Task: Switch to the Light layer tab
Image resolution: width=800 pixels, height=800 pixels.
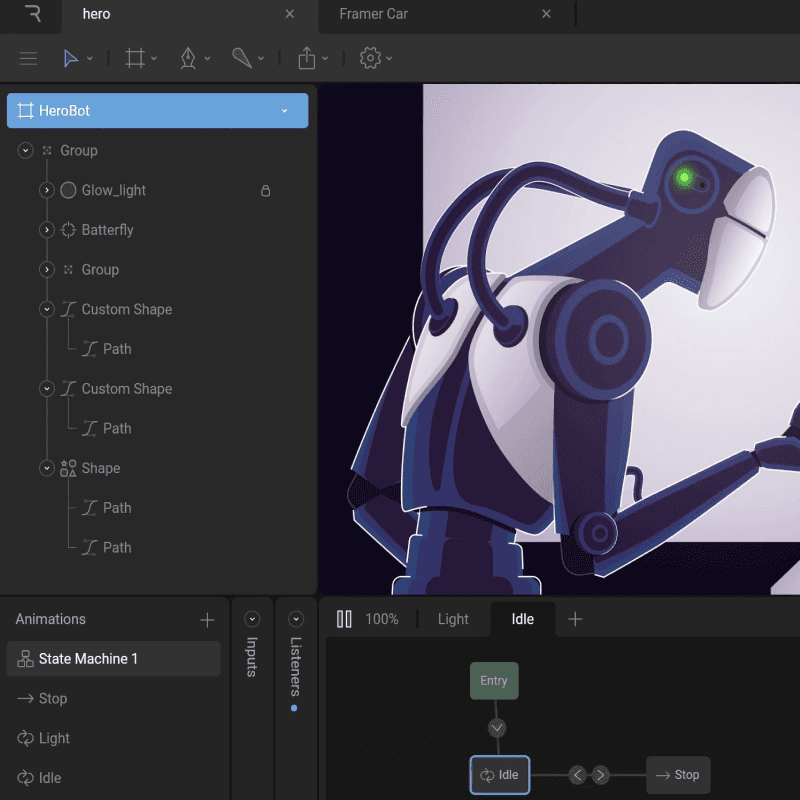Action: [x=453, y=619]
